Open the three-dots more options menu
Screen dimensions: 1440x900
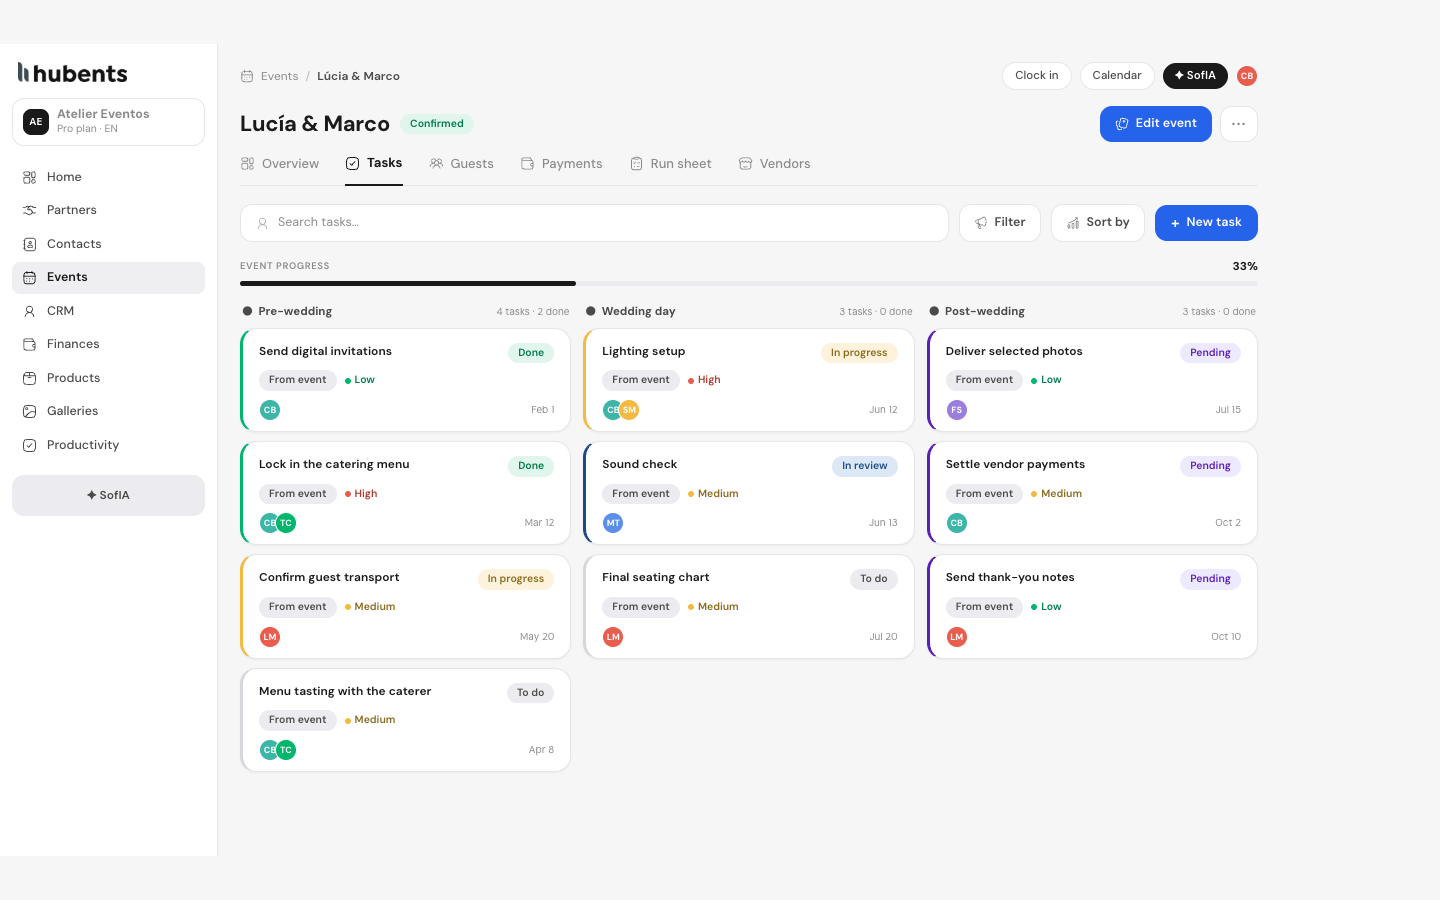(1239, 124)
